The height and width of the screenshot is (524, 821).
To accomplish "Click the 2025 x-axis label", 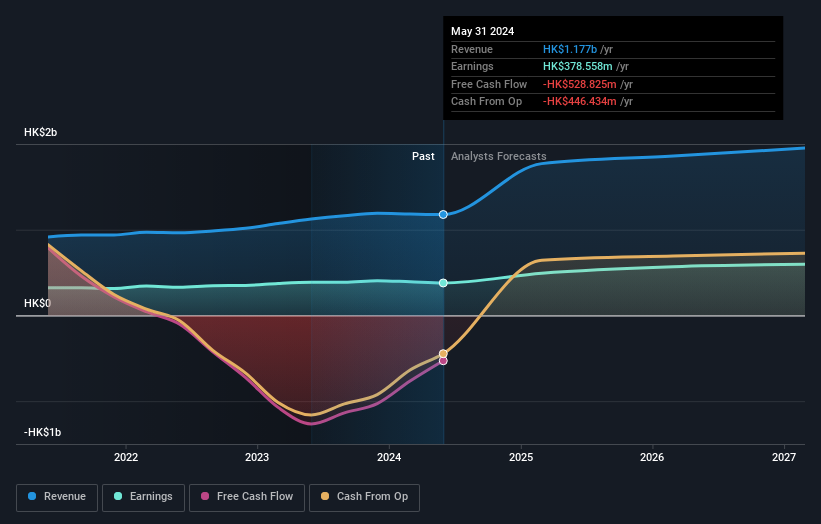I will [x=521, y=458].
